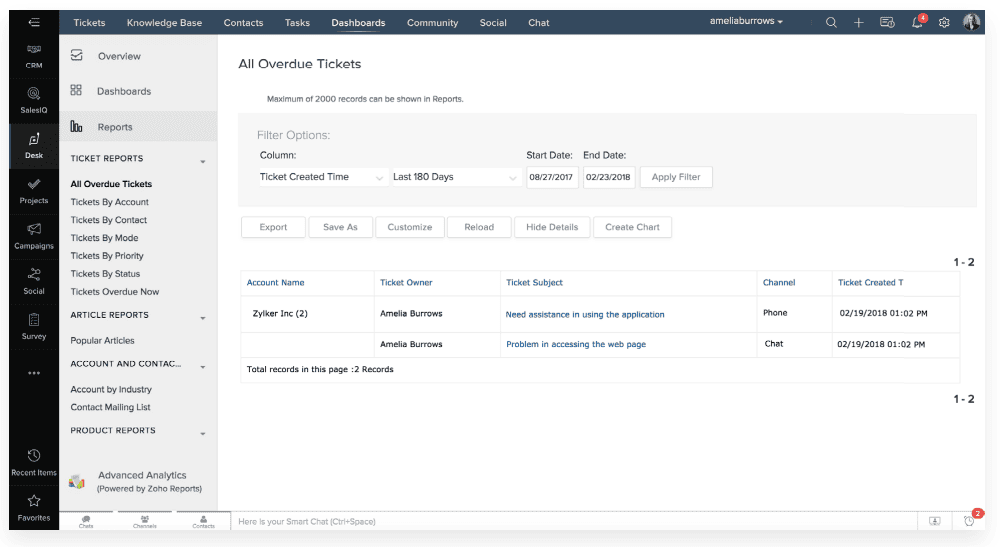Viewport: 1000px width, 547px height.
Task: Open Tickets By Priority report
Action: (x=107, y=256)
